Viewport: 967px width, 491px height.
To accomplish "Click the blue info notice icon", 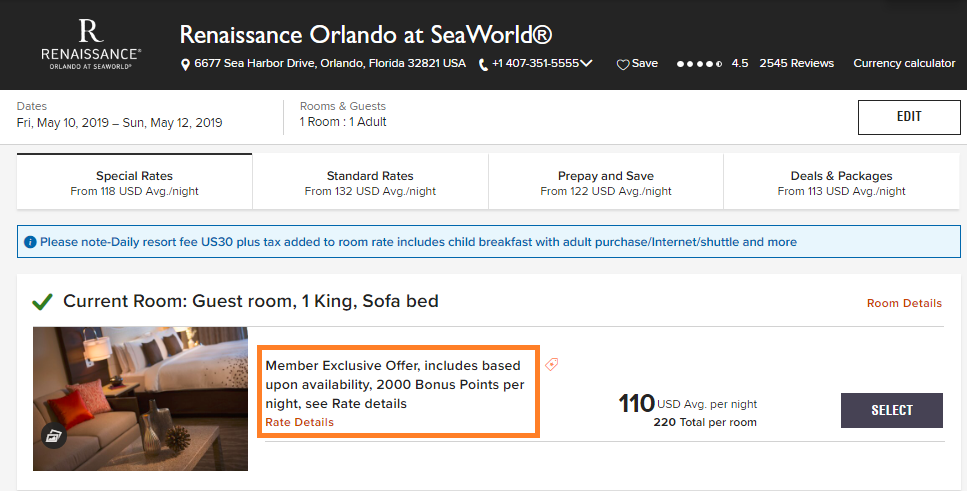I will (30, 242).
